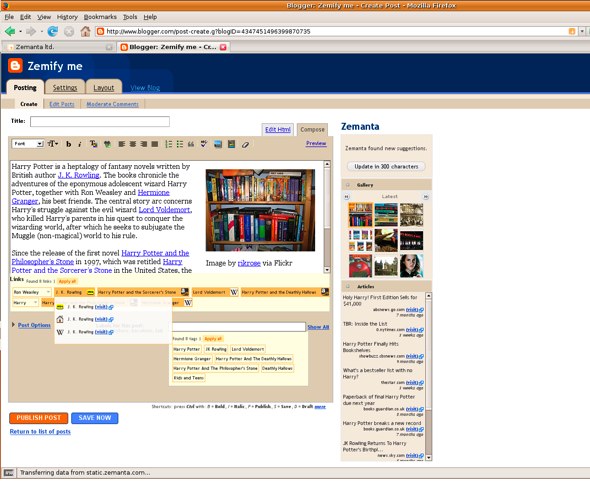
Task: Click the Firefox forward arrow button
Action: tap(31, 31)
